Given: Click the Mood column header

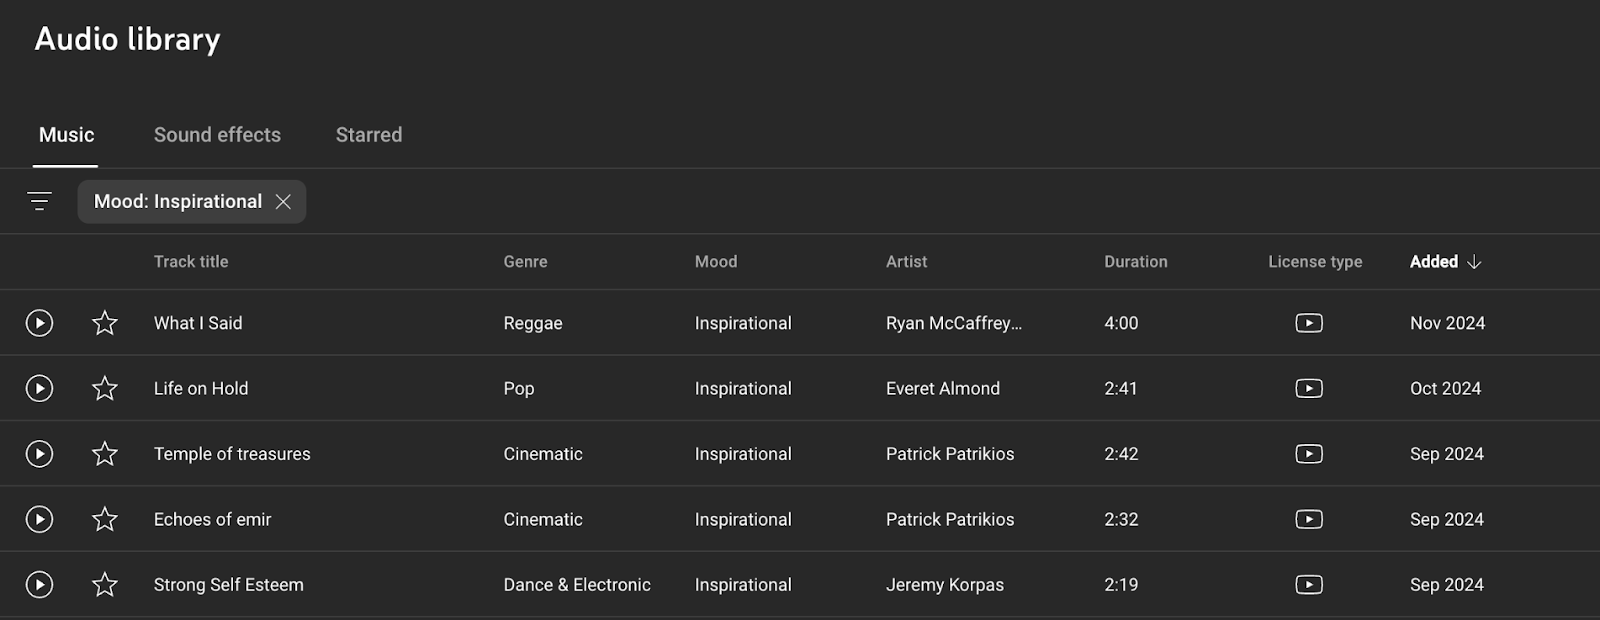Looking at the screenshot, I should (x=716, y=261).
